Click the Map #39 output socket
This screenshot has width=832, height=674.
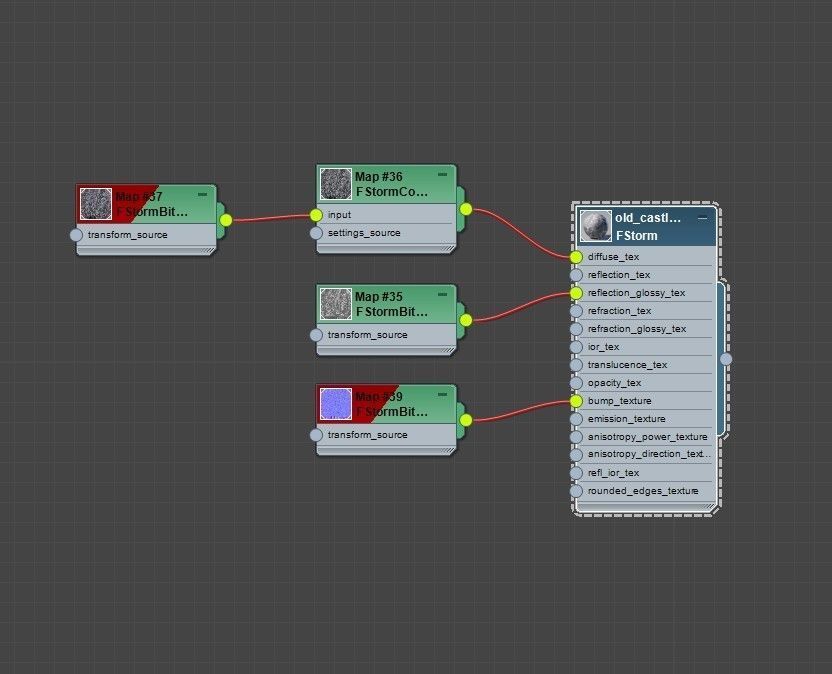click(x=466, y=420)
